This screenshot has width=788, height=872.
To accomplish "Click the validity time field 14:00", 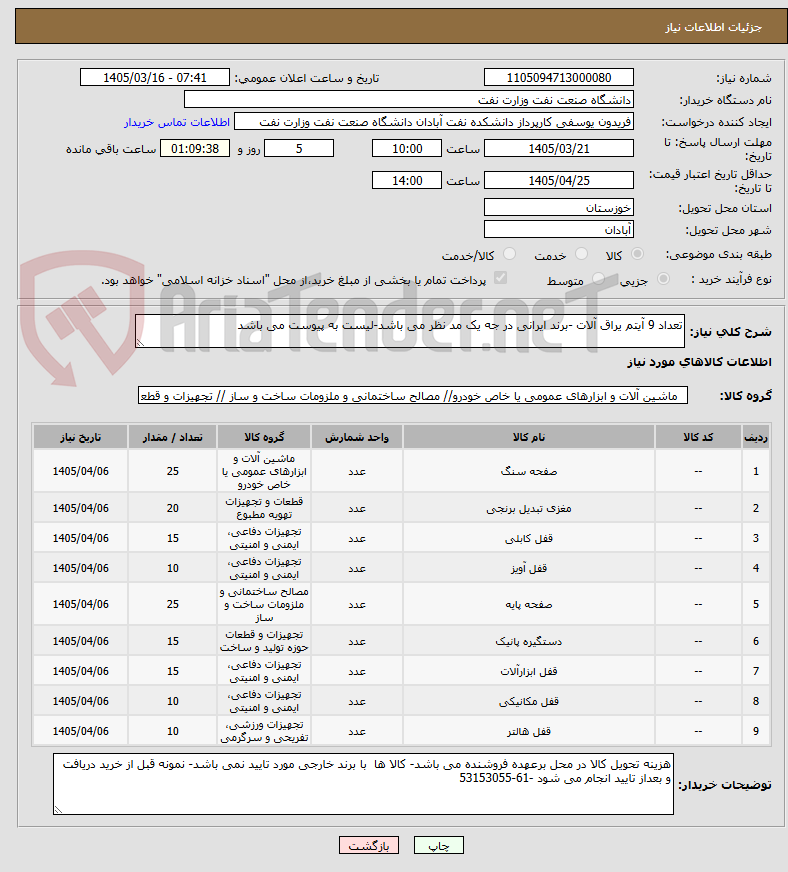I will pos(407,181).
